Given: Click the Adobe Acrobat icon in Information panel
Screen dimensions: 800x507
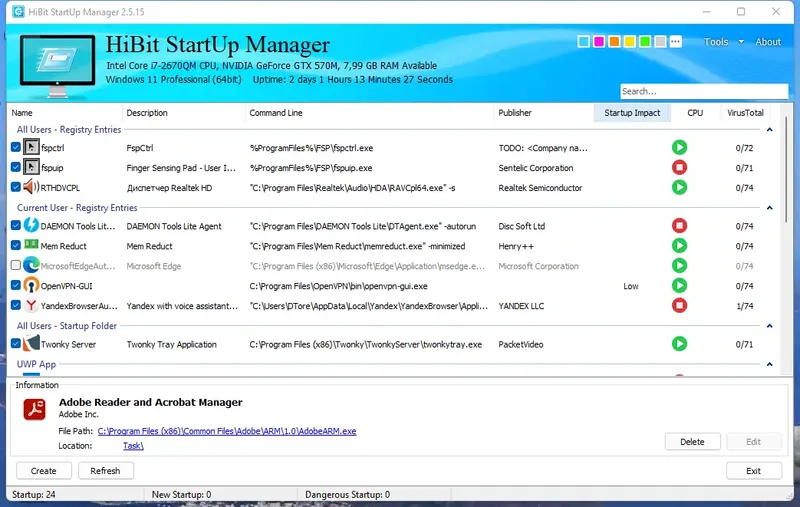Looking at the screenshot, I should 35,409.
